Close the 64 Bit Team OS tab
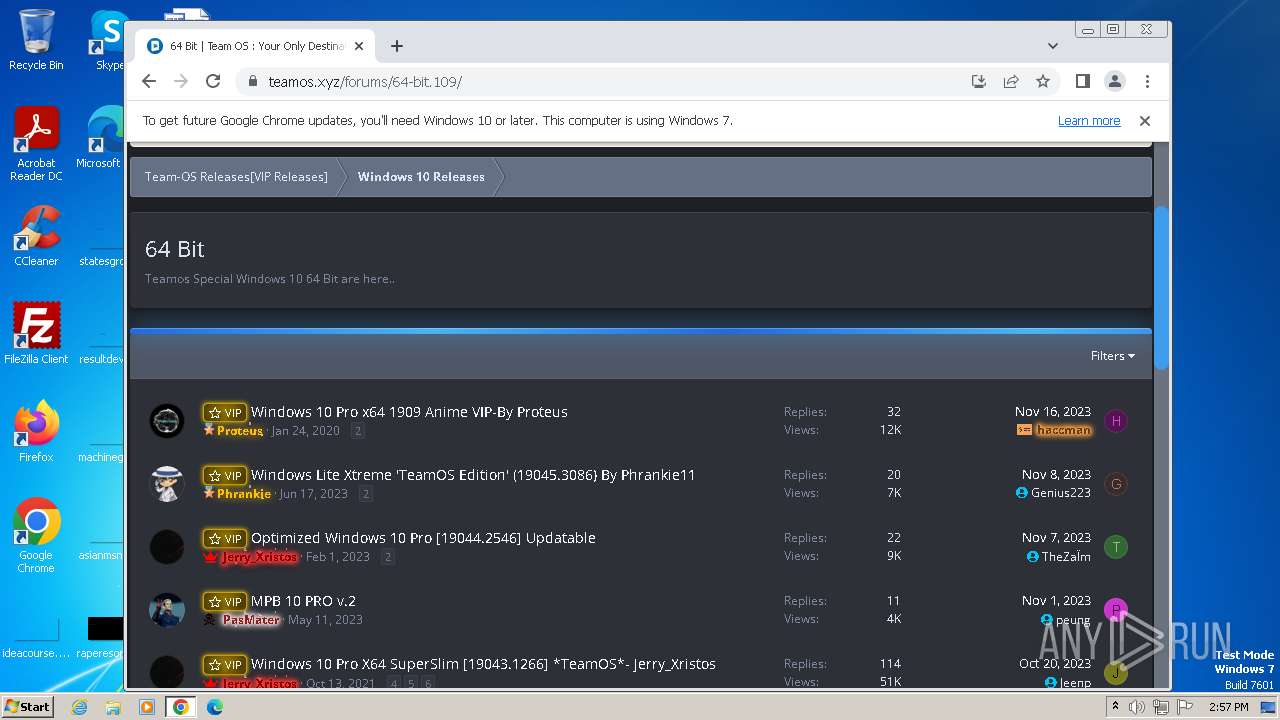Image resolution: width=1280 pixels, height=720 pixels. click(359, 46)
